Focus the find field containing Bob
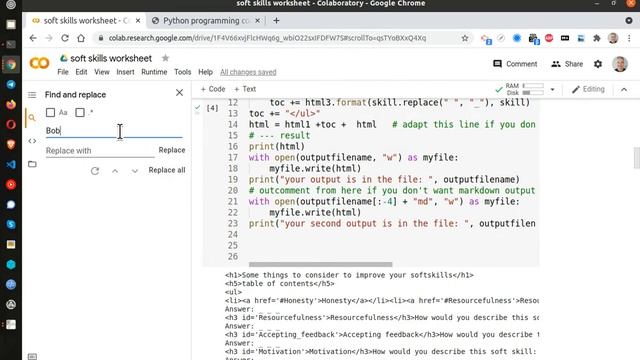This screenshot has width=640, height=360. pyautogui.click(x=114, y=131)
